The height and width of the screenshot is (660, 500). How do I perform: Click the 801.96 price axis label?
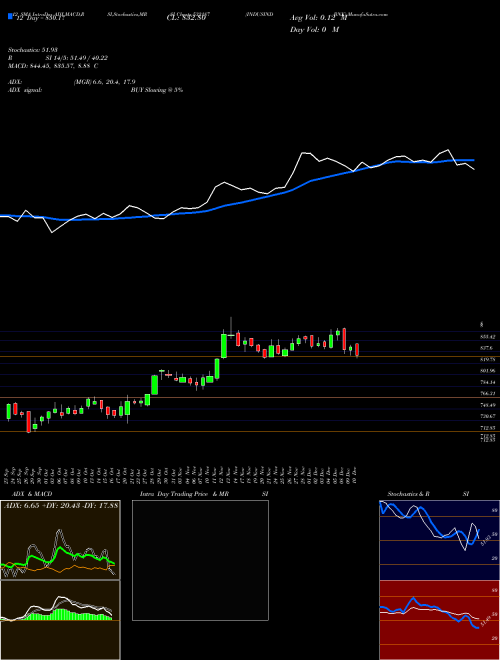[487, 371]
